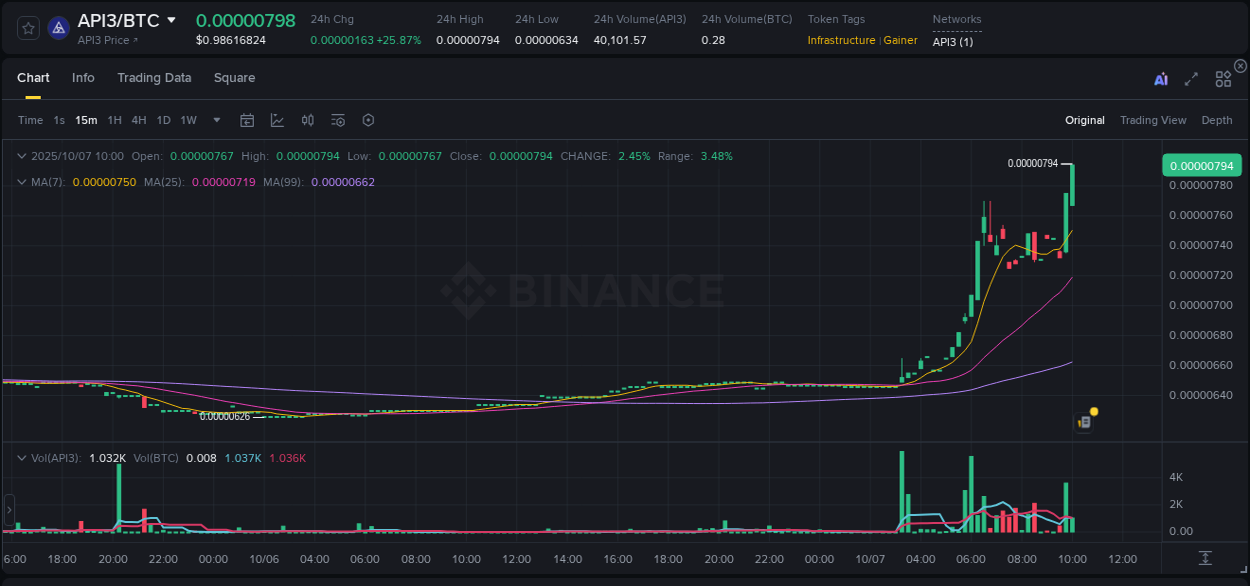Screen dimensions: 1250x586
Task: Open the indicator list settings icon
Action: 338,120
